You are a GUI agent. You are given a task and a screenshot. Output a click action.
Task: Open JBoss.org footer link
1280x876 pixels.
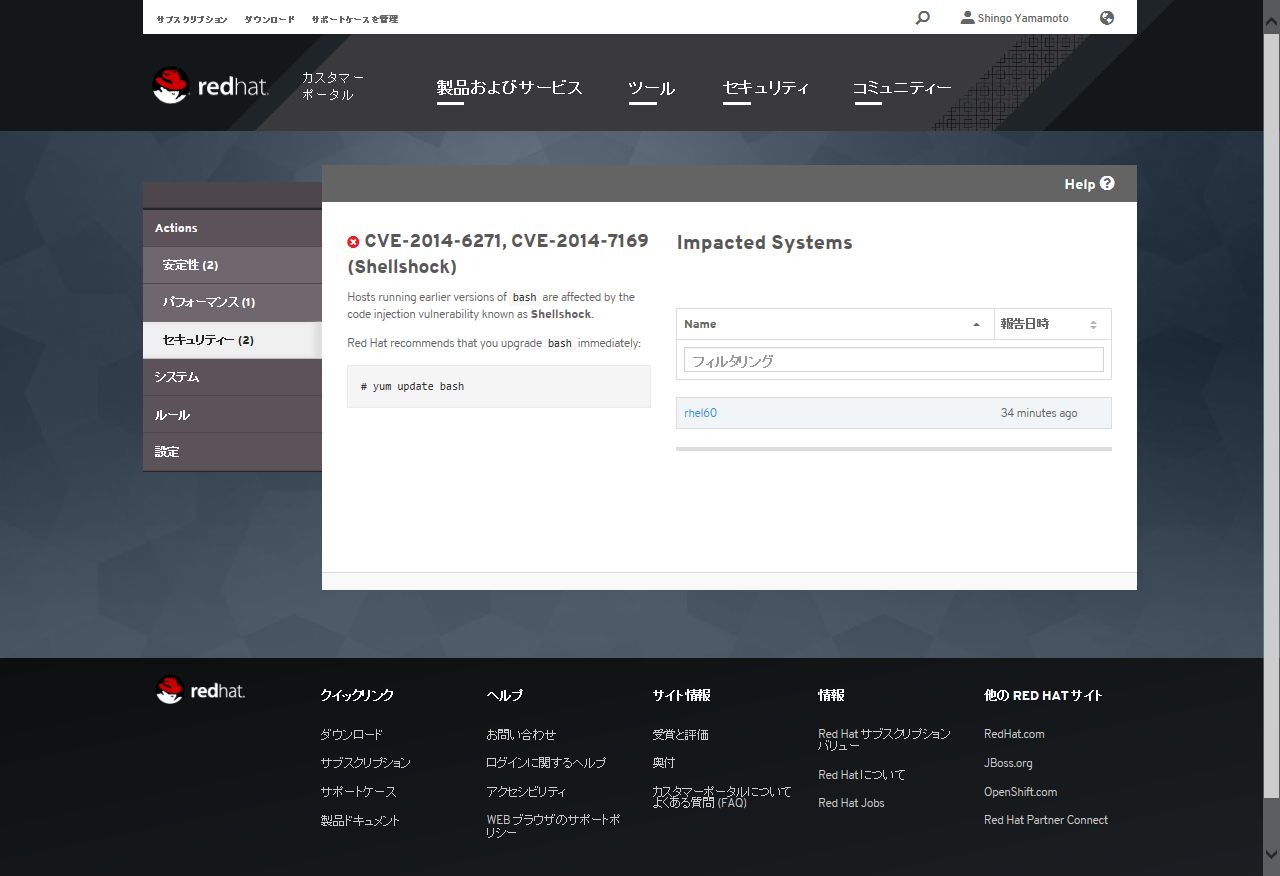click(x=1008, y=762)
